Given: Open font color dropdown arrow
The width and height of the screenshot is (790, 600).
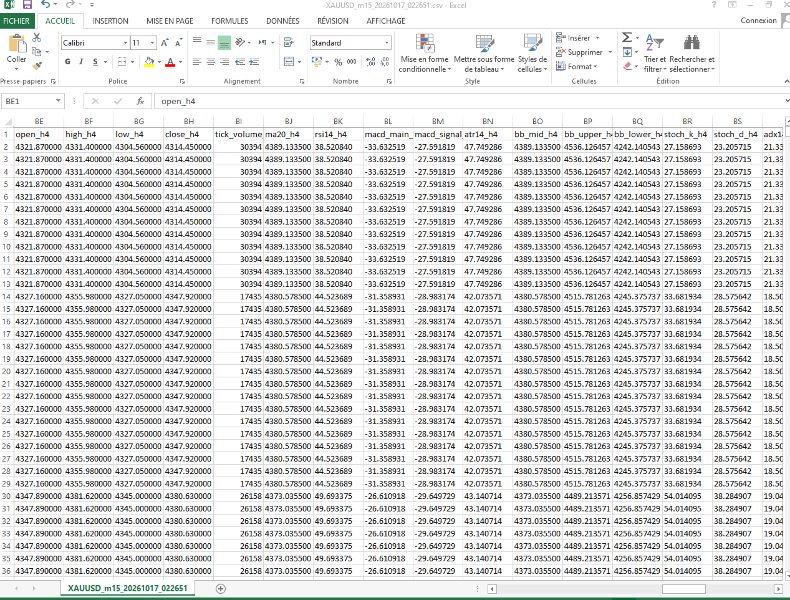Looking at the screenshot, I should tap(180, 62).
